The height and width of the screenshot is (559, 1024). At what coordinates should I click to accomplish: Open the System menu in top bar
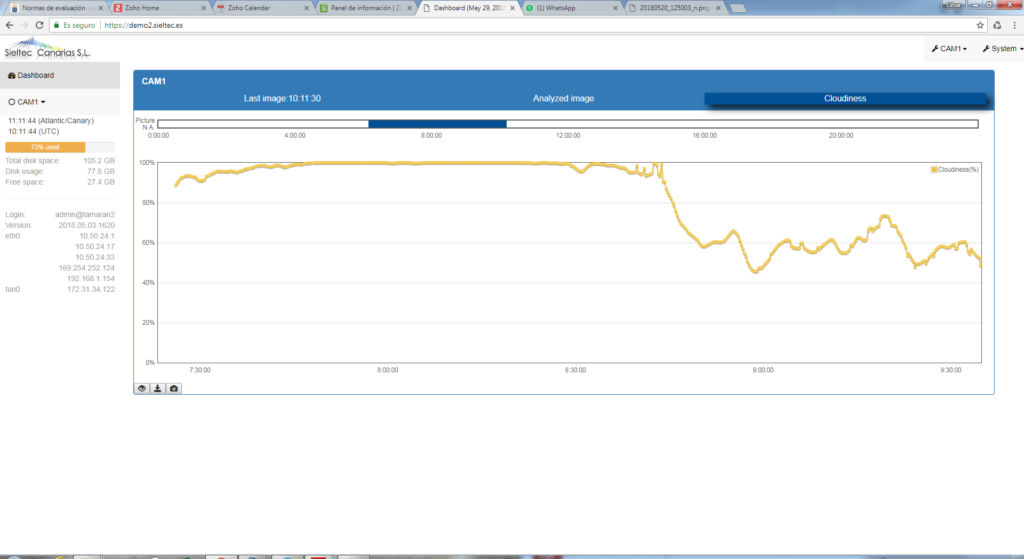(1002, 49)
